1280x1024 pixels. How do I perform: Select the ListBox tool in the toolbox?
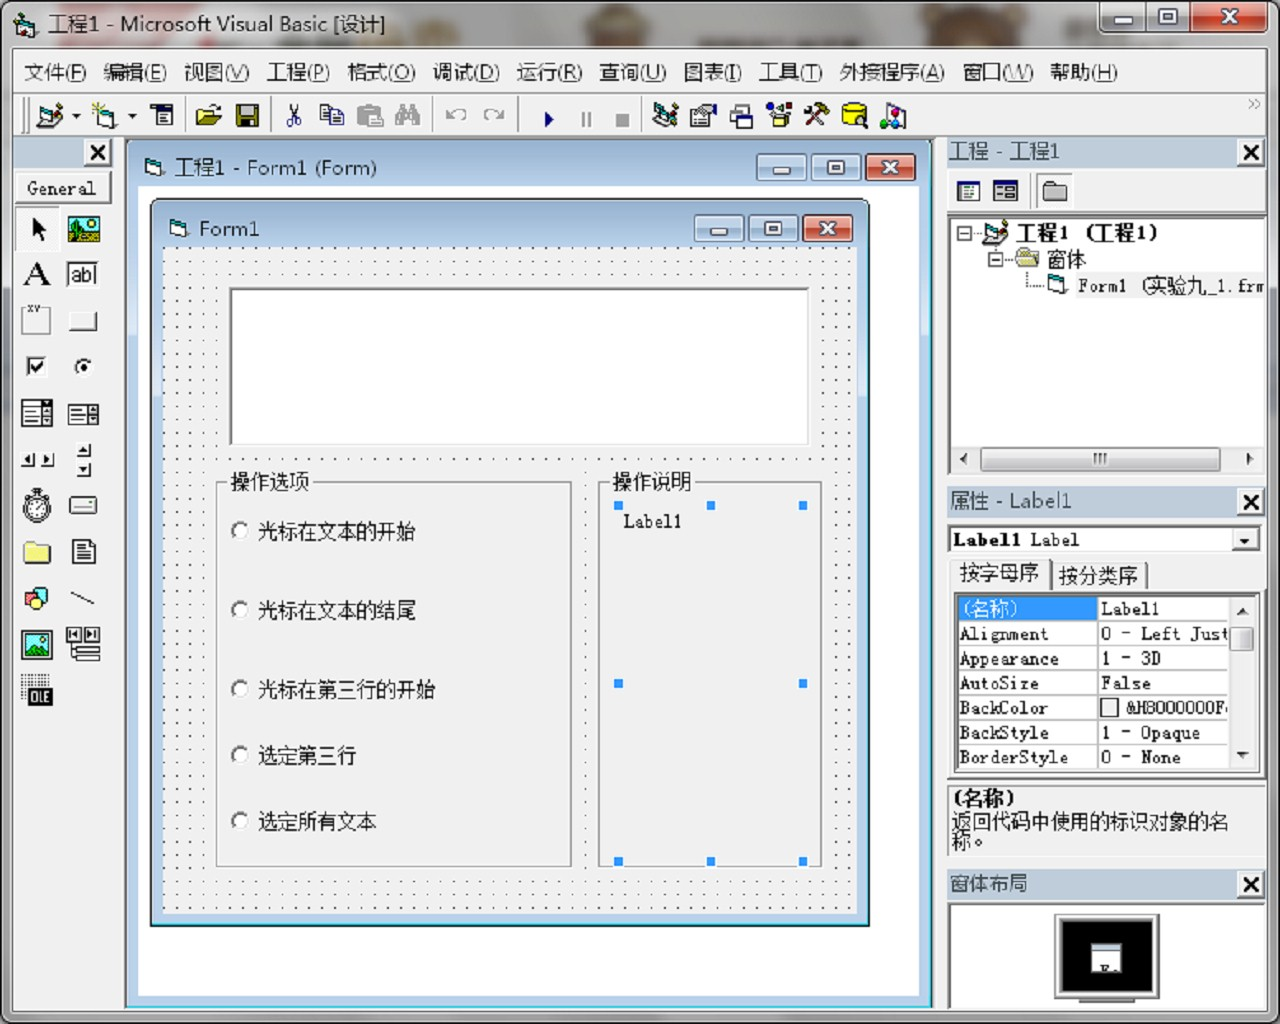pyautogui.click(x=83, y=413)
